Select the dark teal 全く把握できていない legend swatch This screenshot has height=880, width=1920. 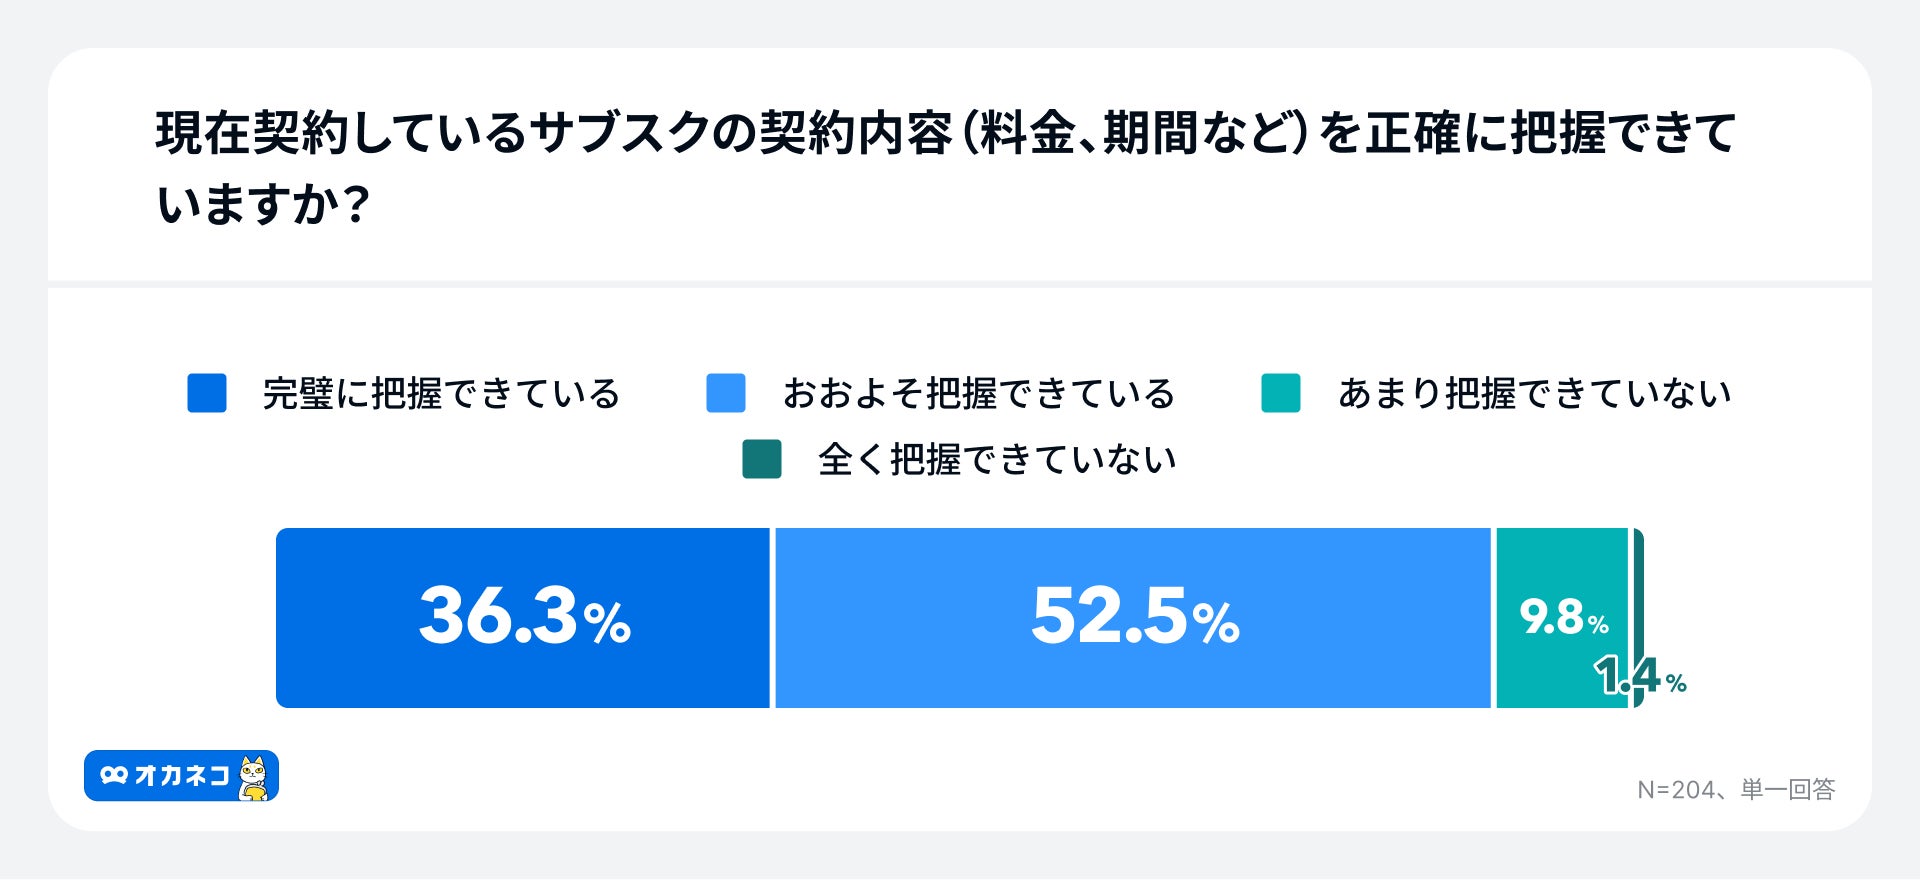pyautogui.click(x=762, y=459)
